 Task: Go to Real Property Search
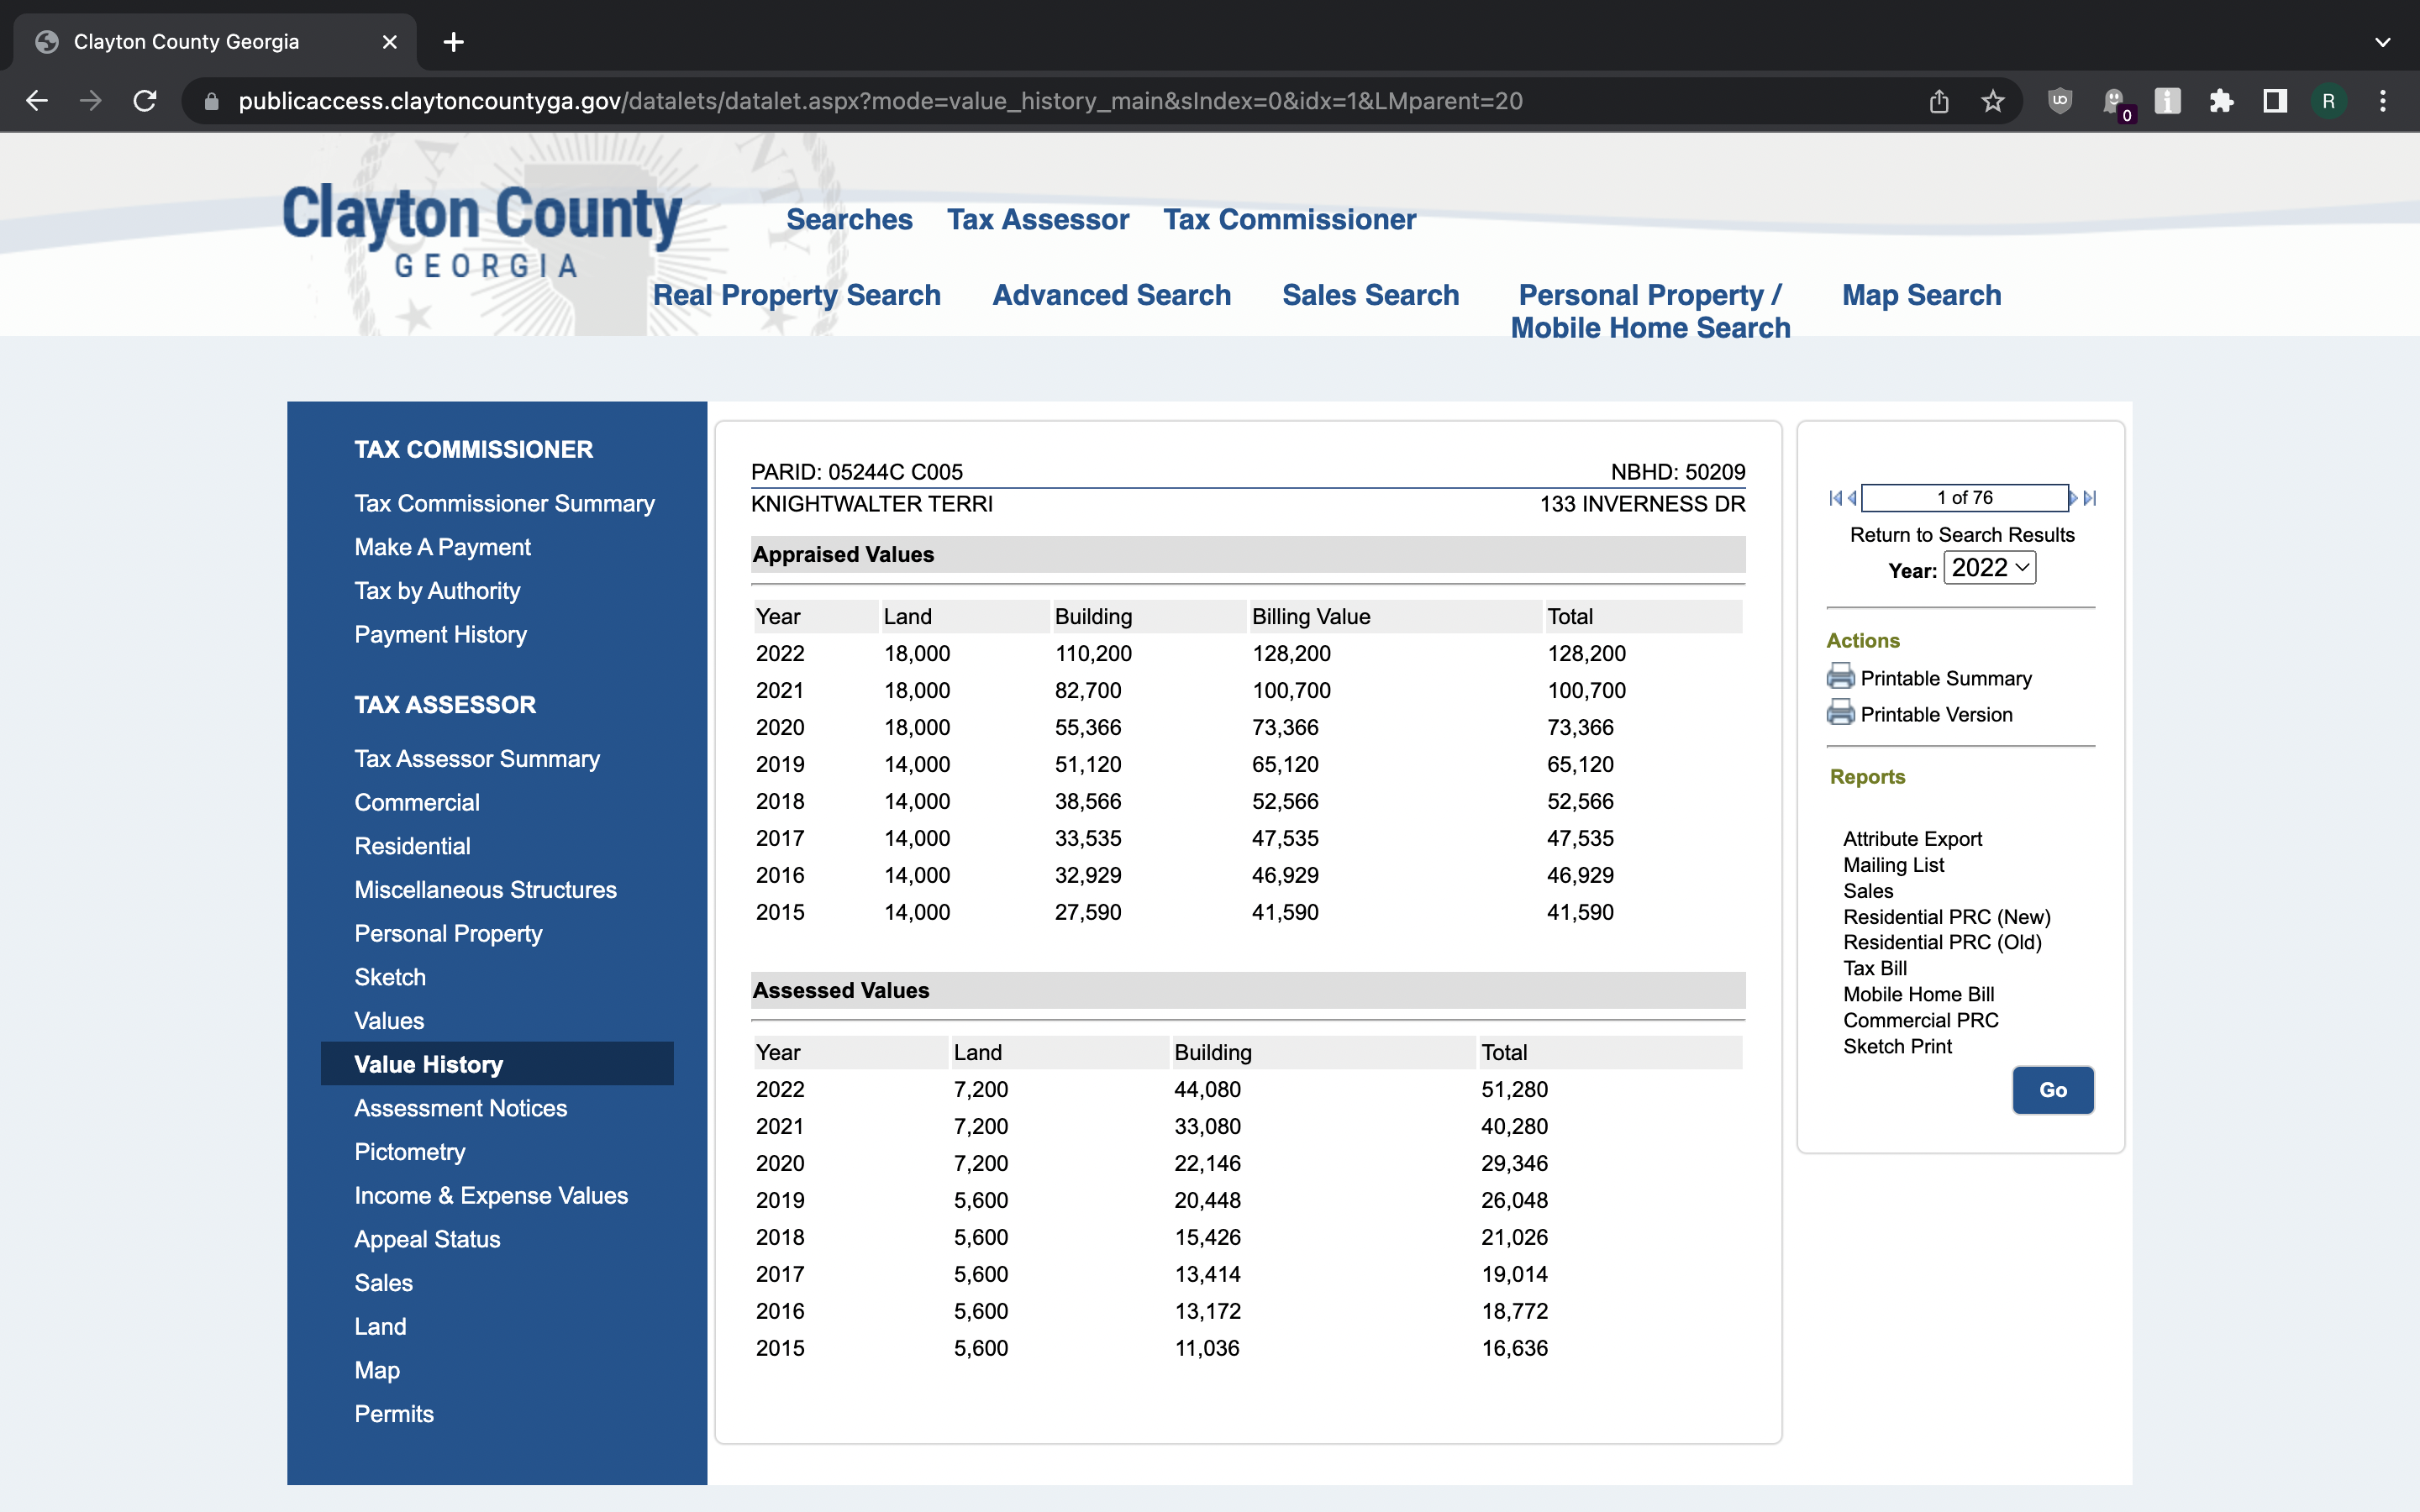[x=797, y=295]
